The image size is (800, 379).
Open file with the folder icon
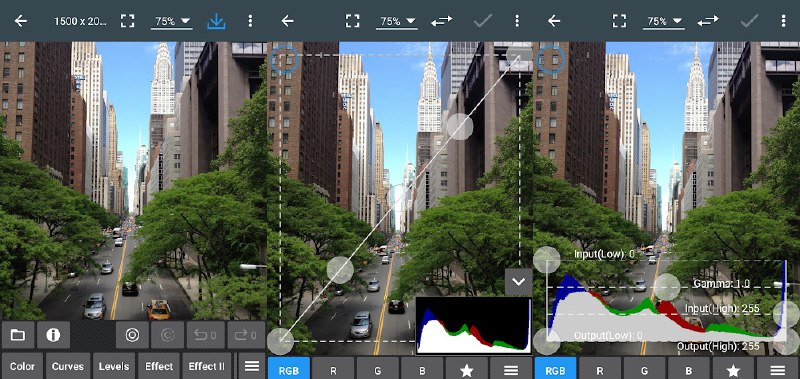(18, 335)
